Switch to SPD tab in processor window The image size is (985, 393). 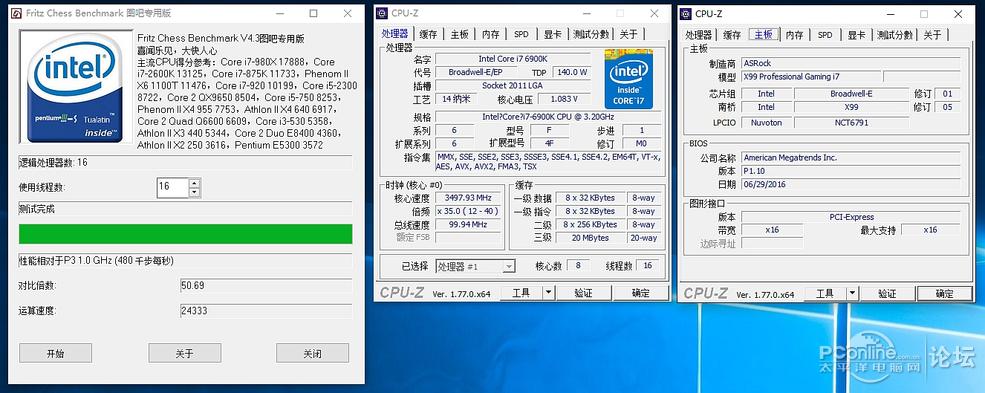point(521,35)
